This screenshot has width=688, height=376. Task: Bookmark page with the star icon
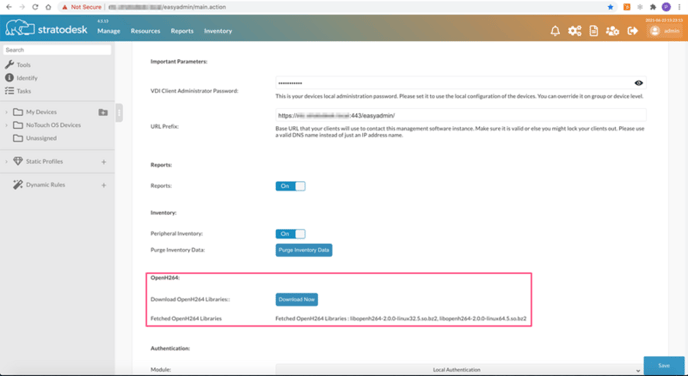click(x=610, y=7)
